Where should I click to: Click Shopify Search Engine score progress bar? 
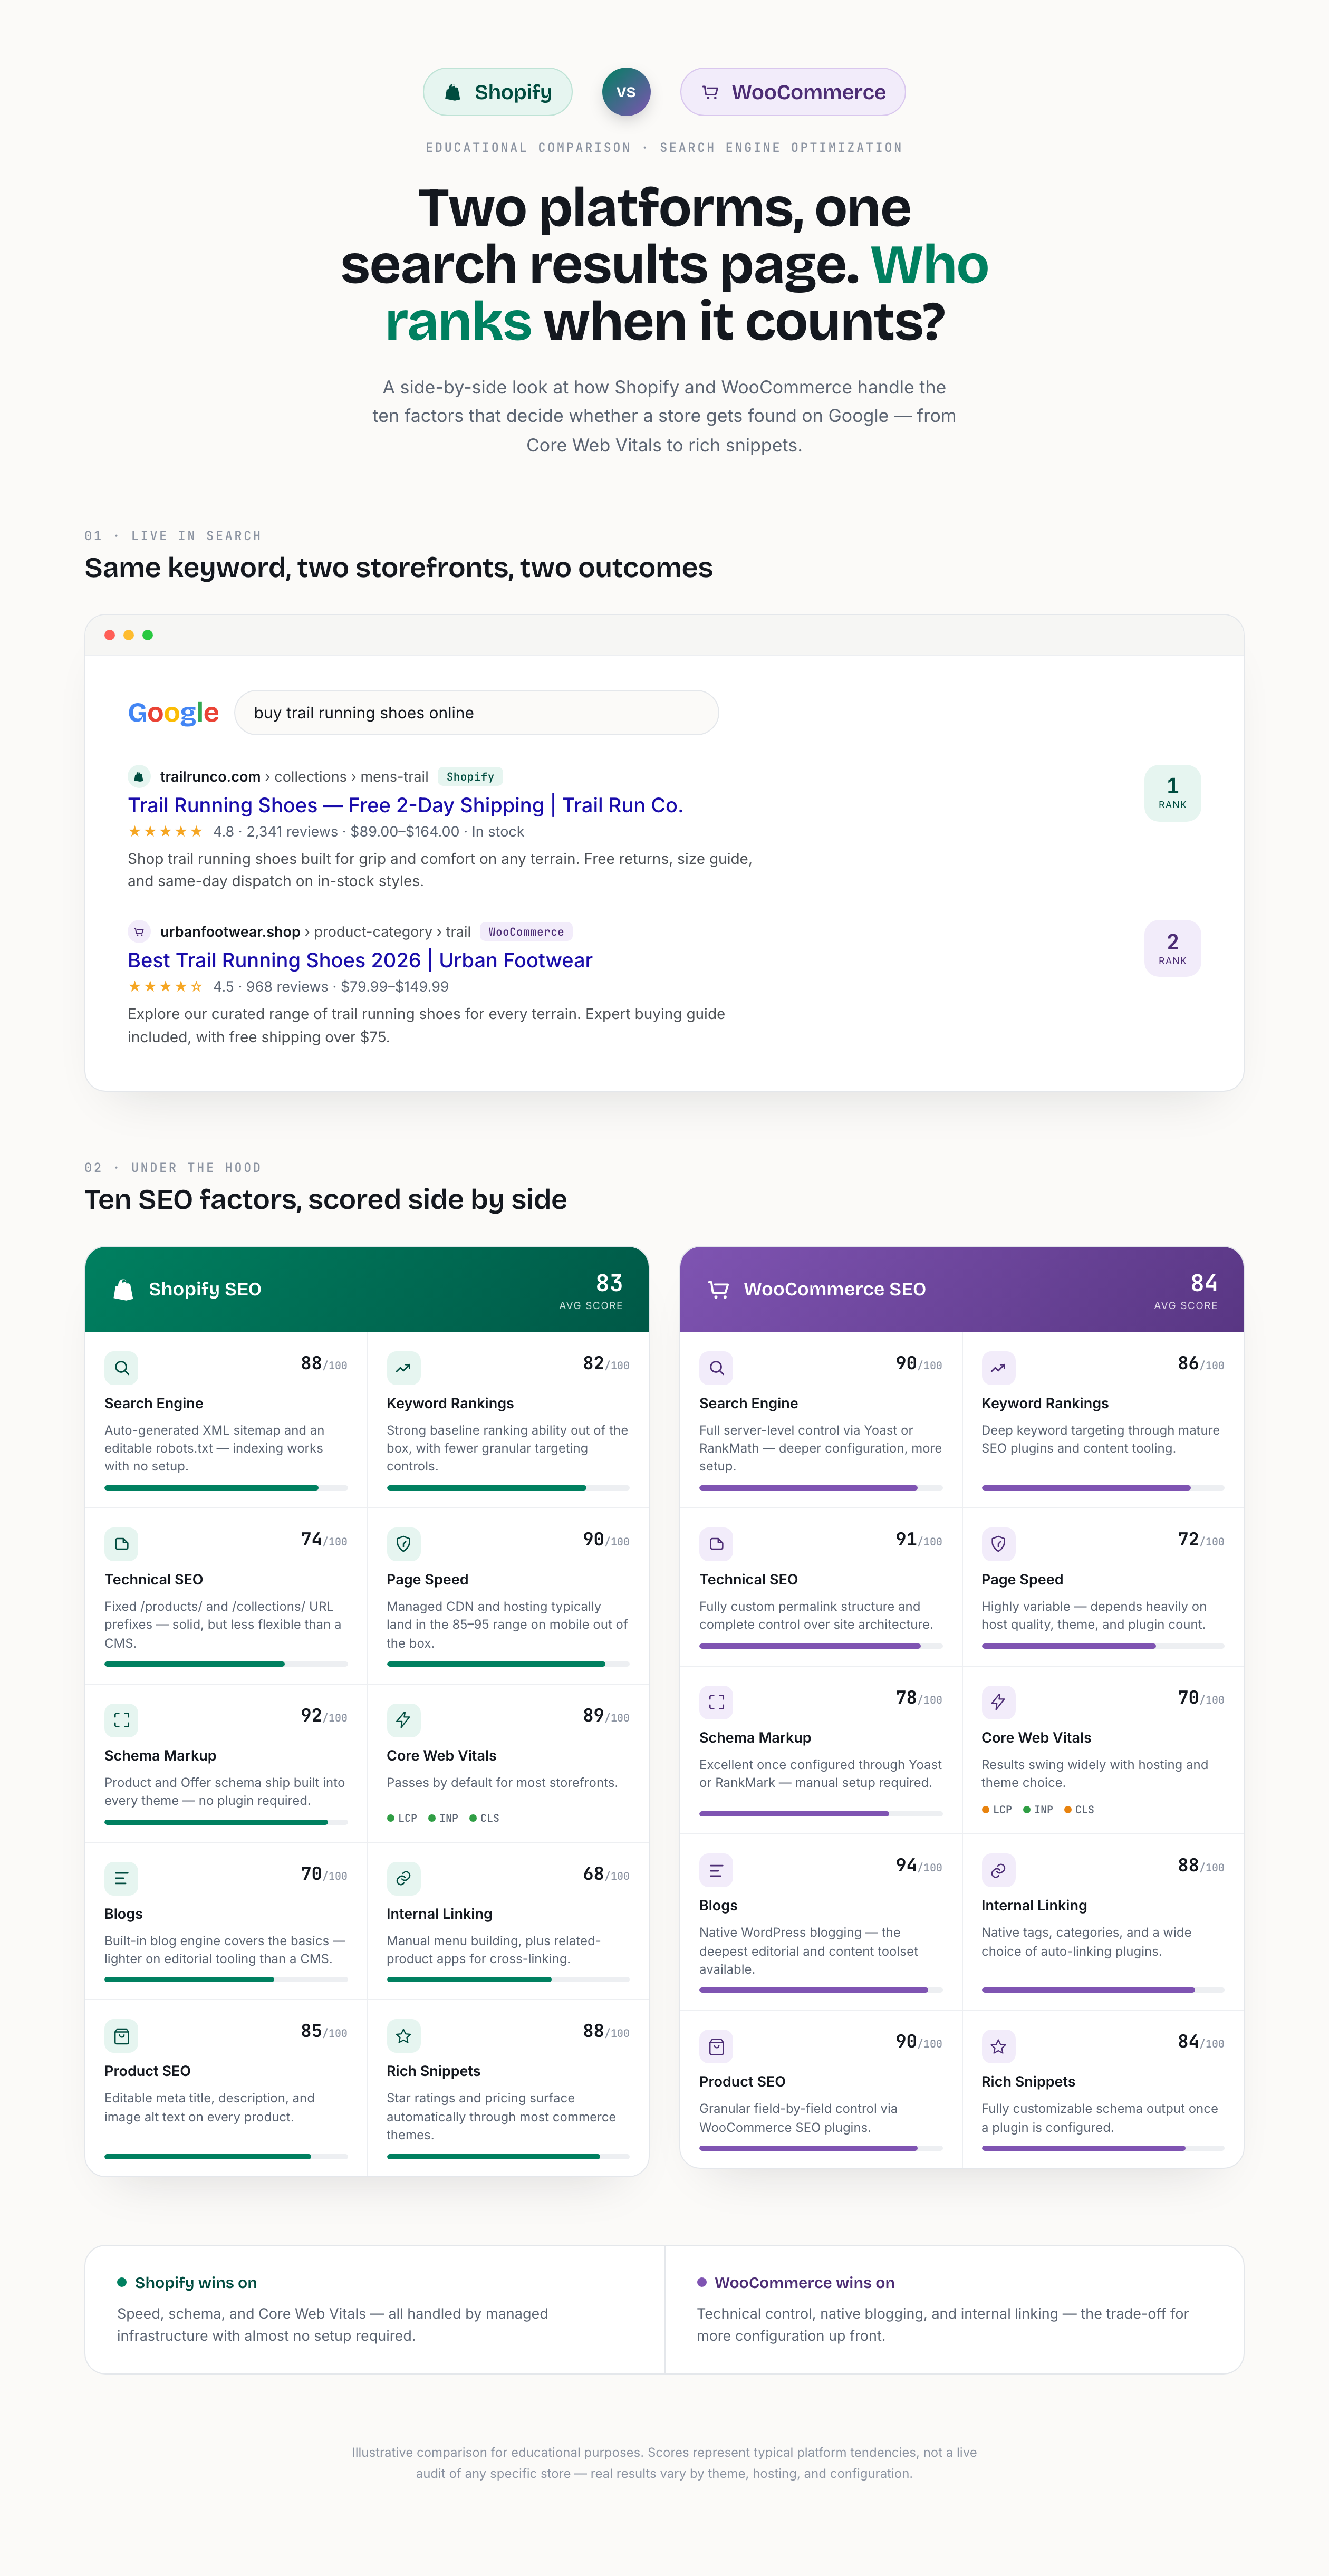pyautogui.click(x=226, y=1488)
